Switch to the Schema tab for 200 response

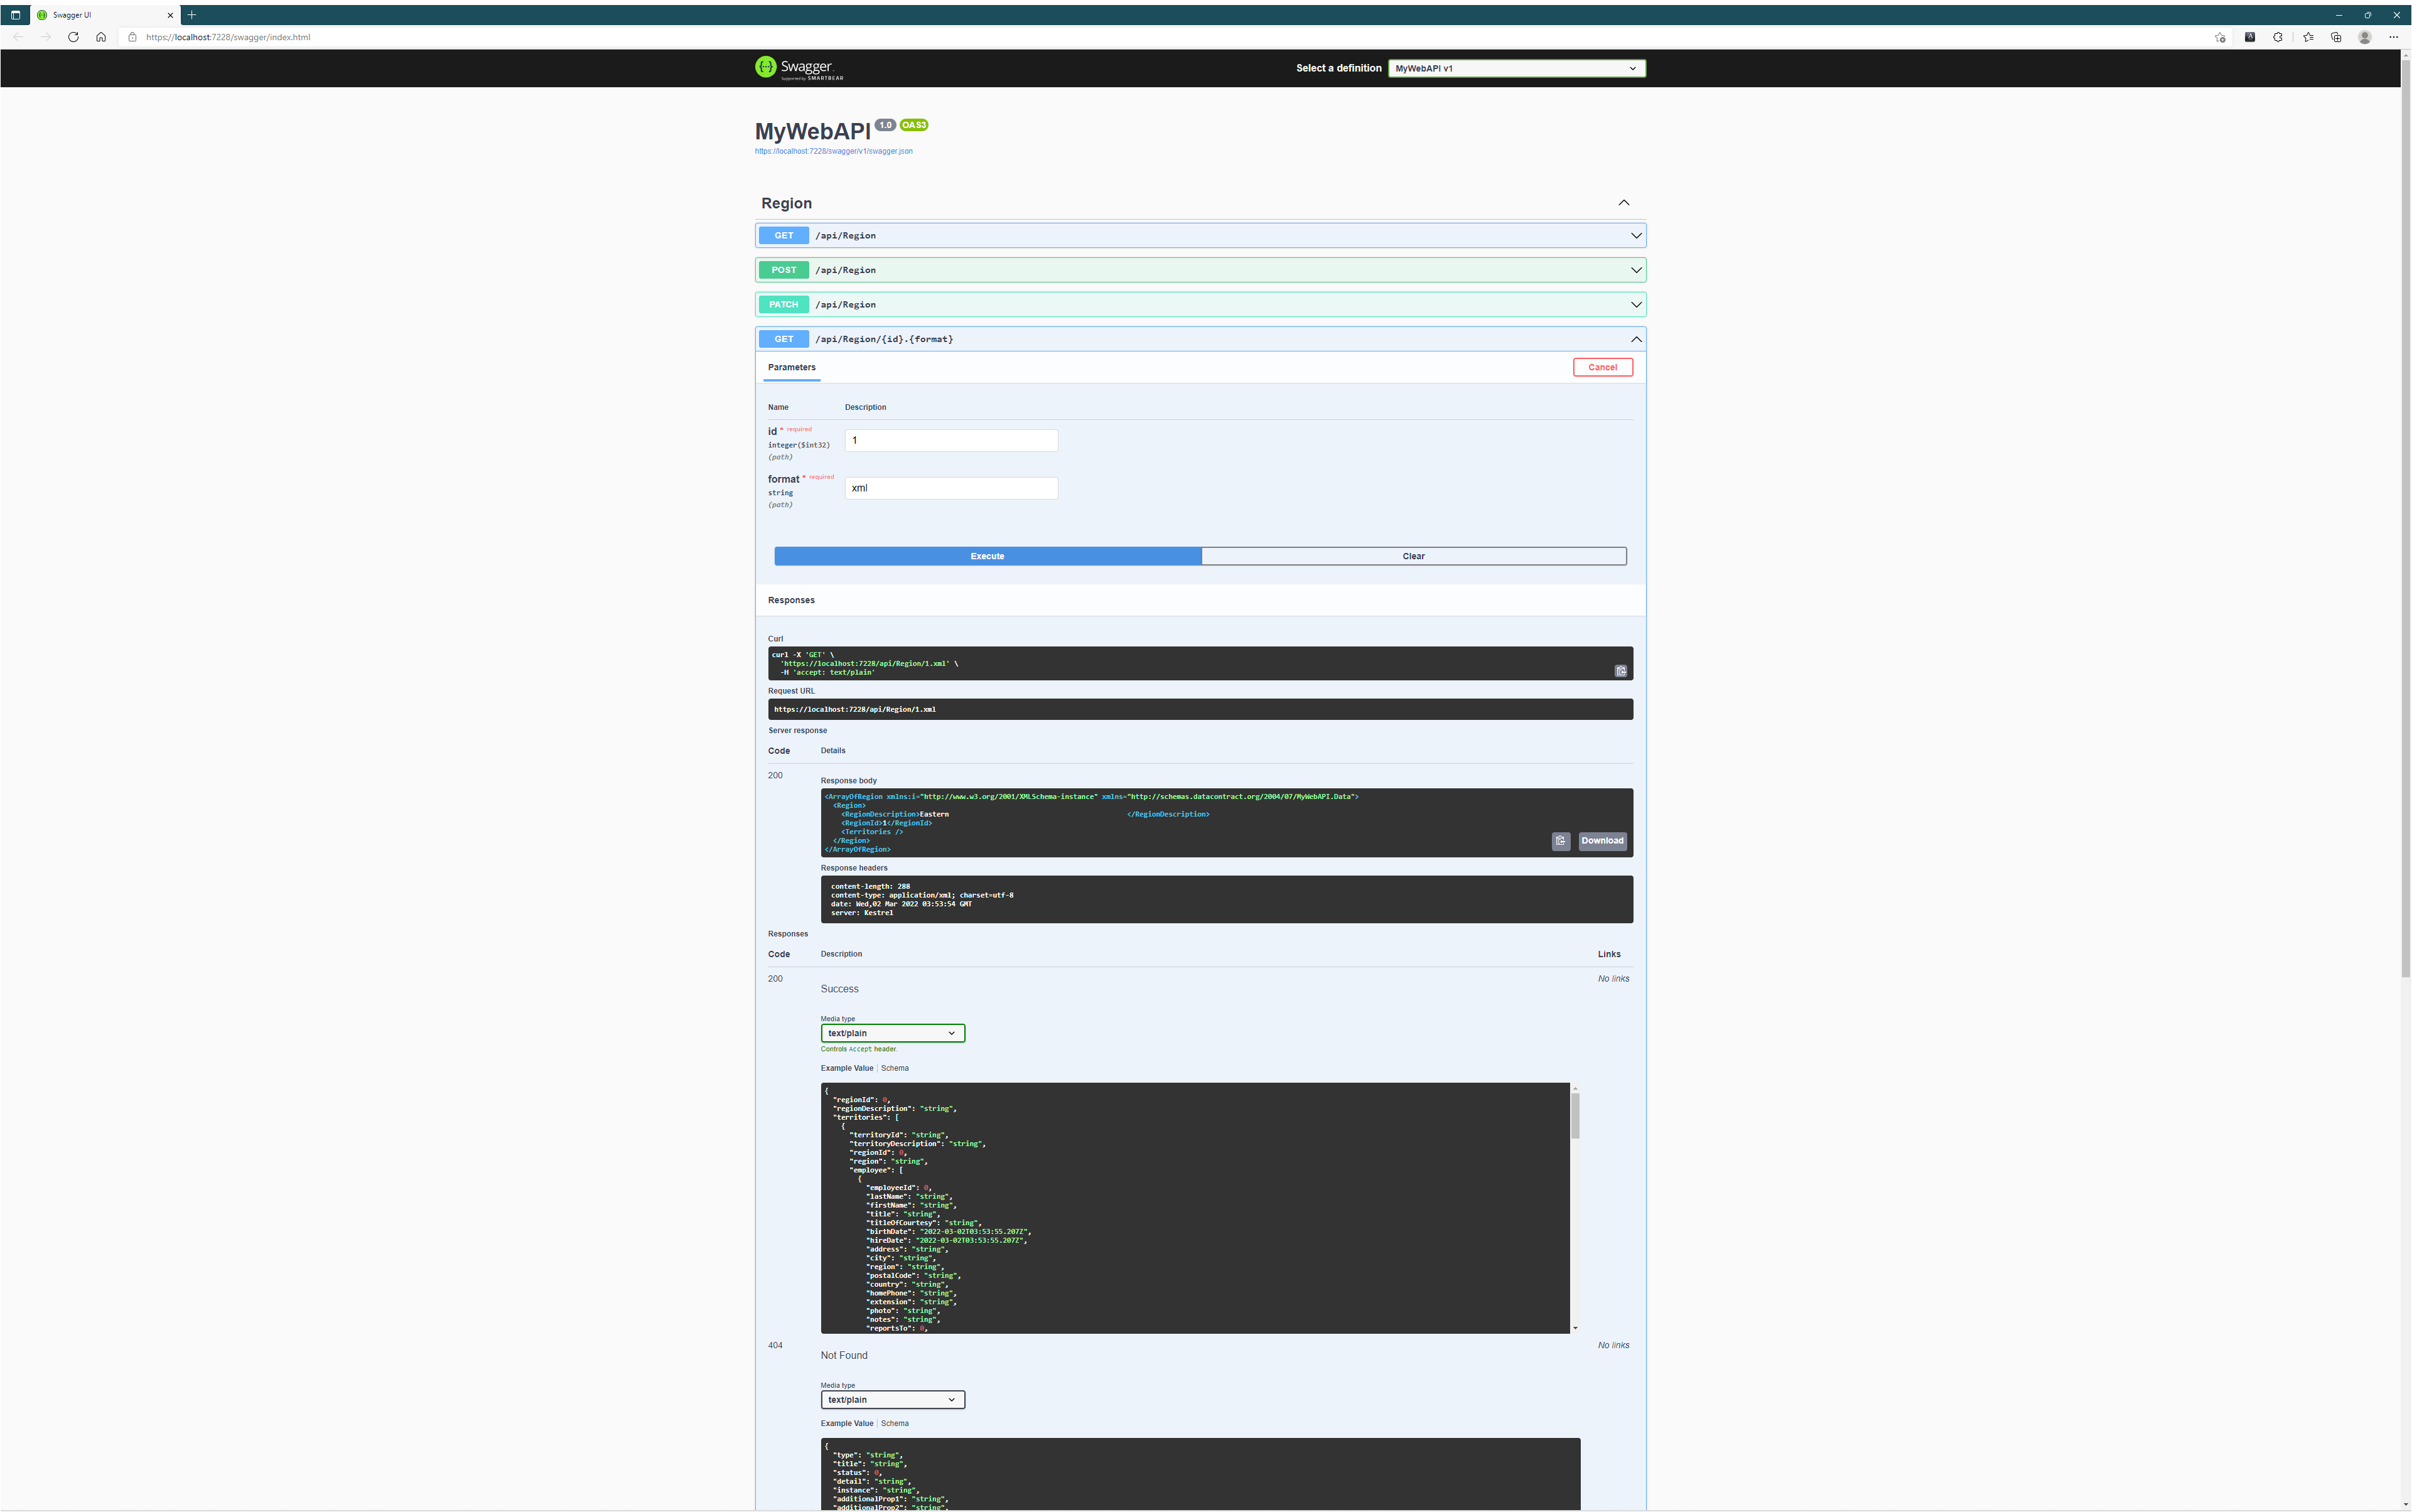894,1068
